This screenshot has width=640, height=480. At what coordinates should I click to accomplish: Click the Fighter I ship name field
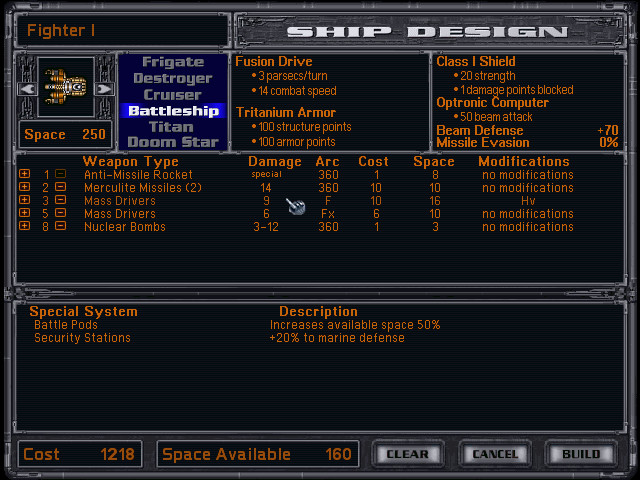(120, 30)
